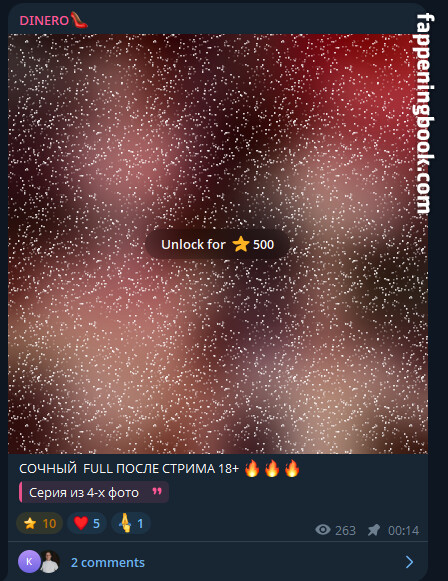Open the quoted reply Серия из 4-х фото
The height and width of the screenshot is (581, 448).
pos(94,492)
